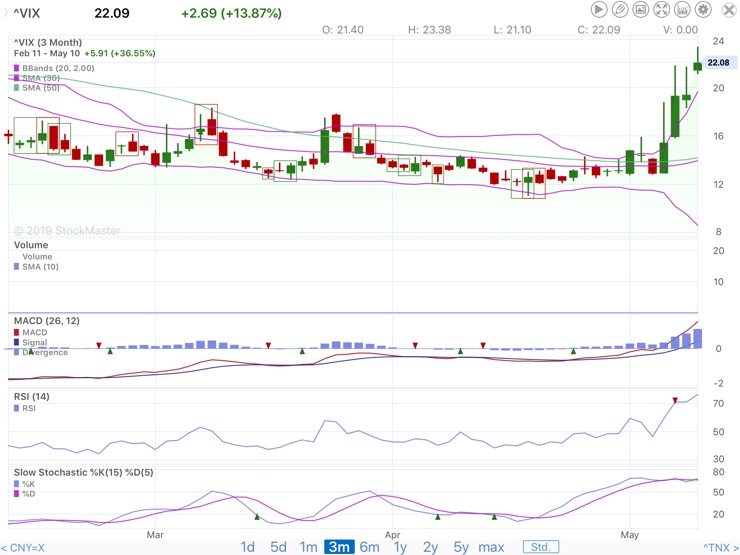The width and height of the screenshot is (740, 555).
Task: Switch to the 1m time range
Action: 308,547
